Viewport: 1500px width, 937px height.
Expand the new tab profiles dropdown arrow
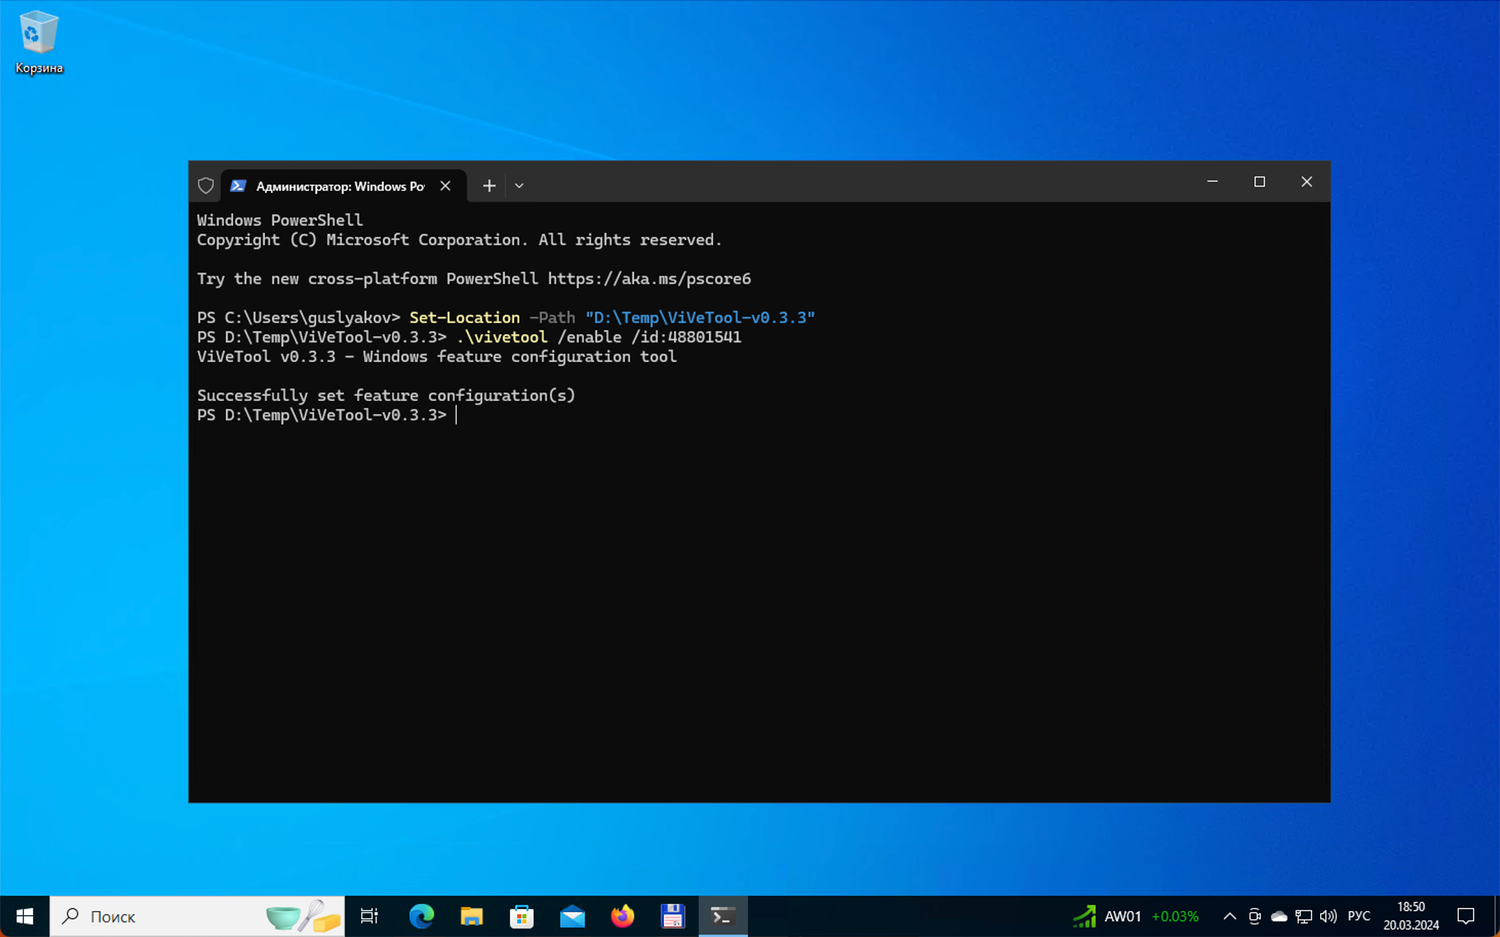coord(519,186)
